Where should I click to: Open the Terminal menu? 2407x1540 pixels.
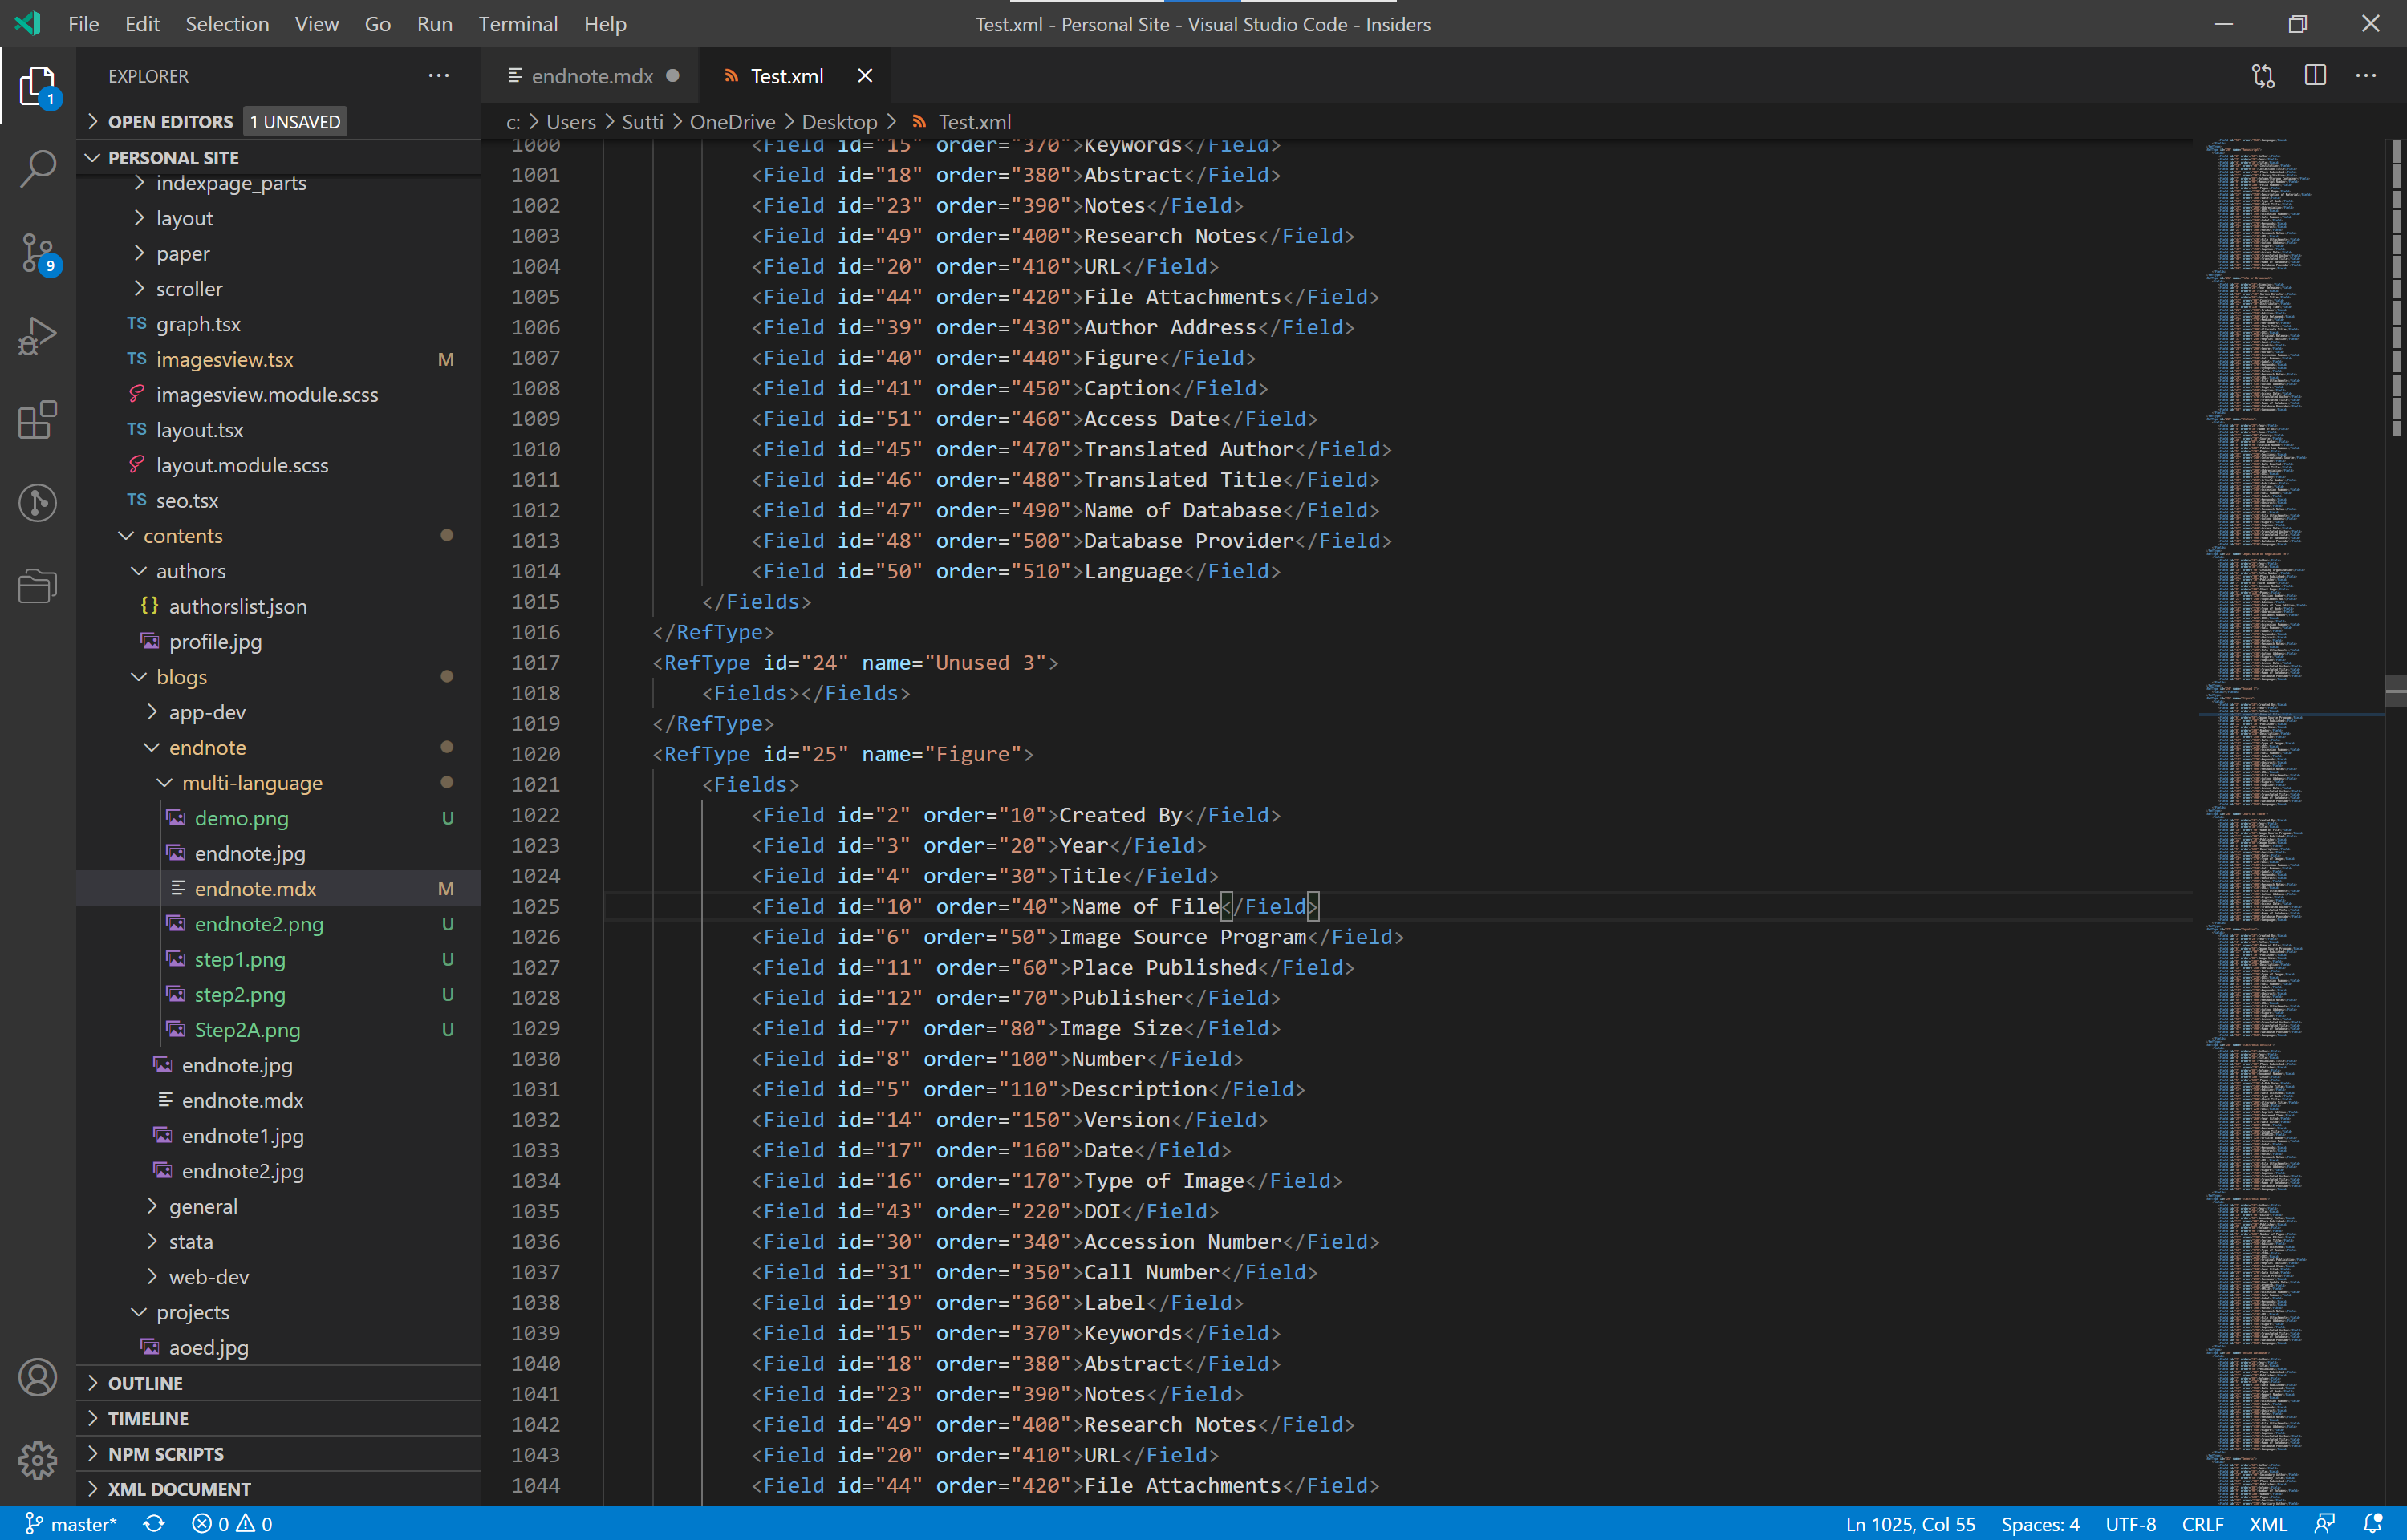pos(517,24)
